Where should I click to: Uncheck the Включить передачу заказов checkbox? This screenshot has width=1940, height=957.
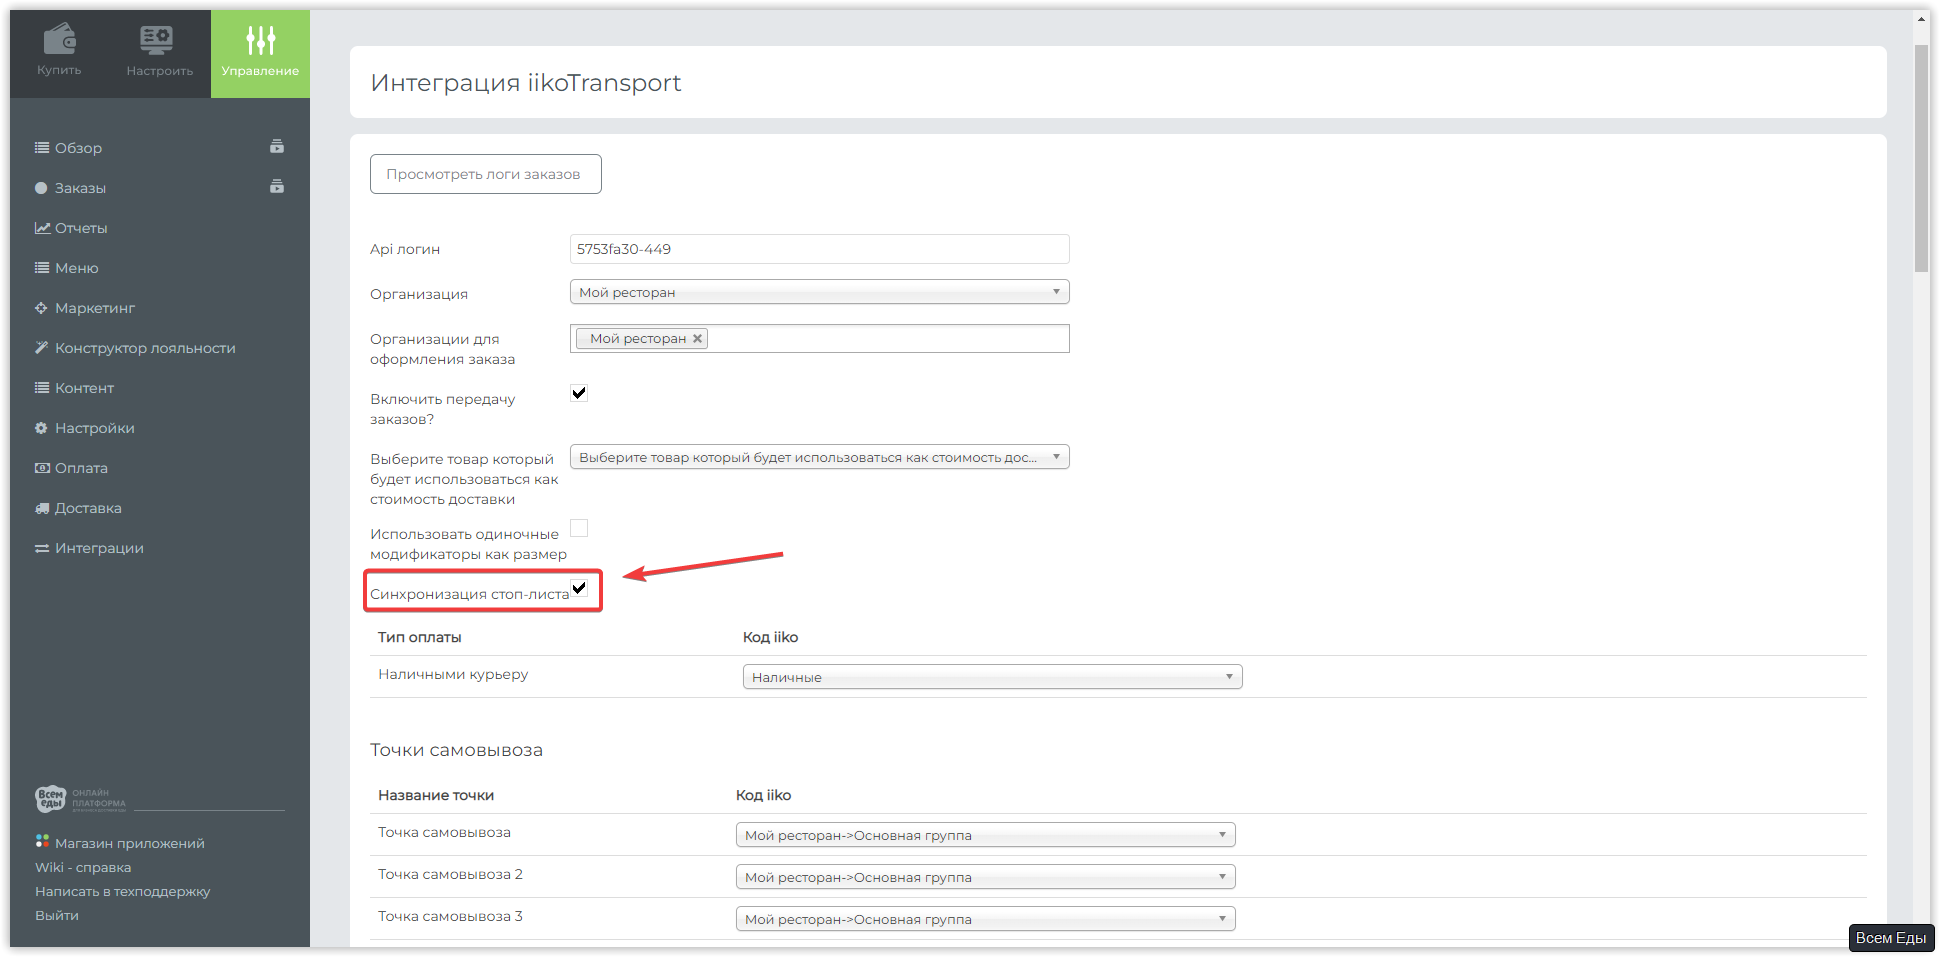coord(579,393)
